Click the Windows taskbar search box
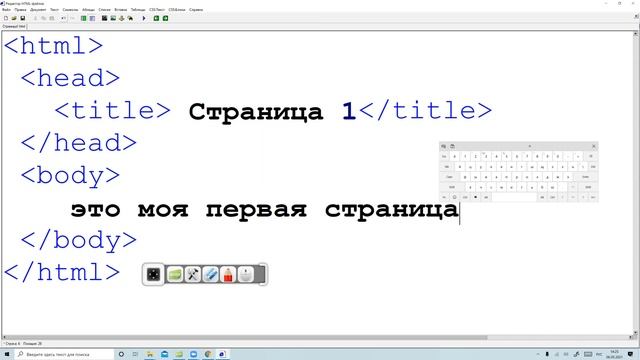Viewport: 640px width, 360px height. [x=65, y=354]
